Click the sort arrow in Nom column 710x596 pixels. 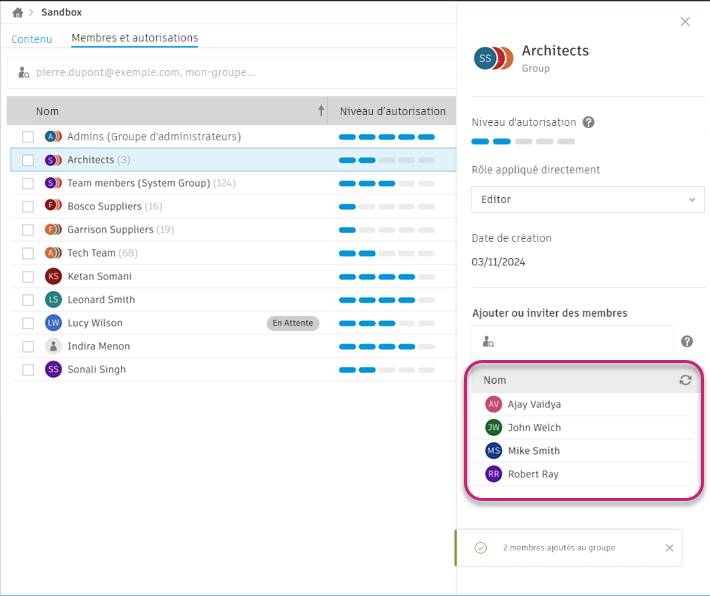(x=321, y=111)
